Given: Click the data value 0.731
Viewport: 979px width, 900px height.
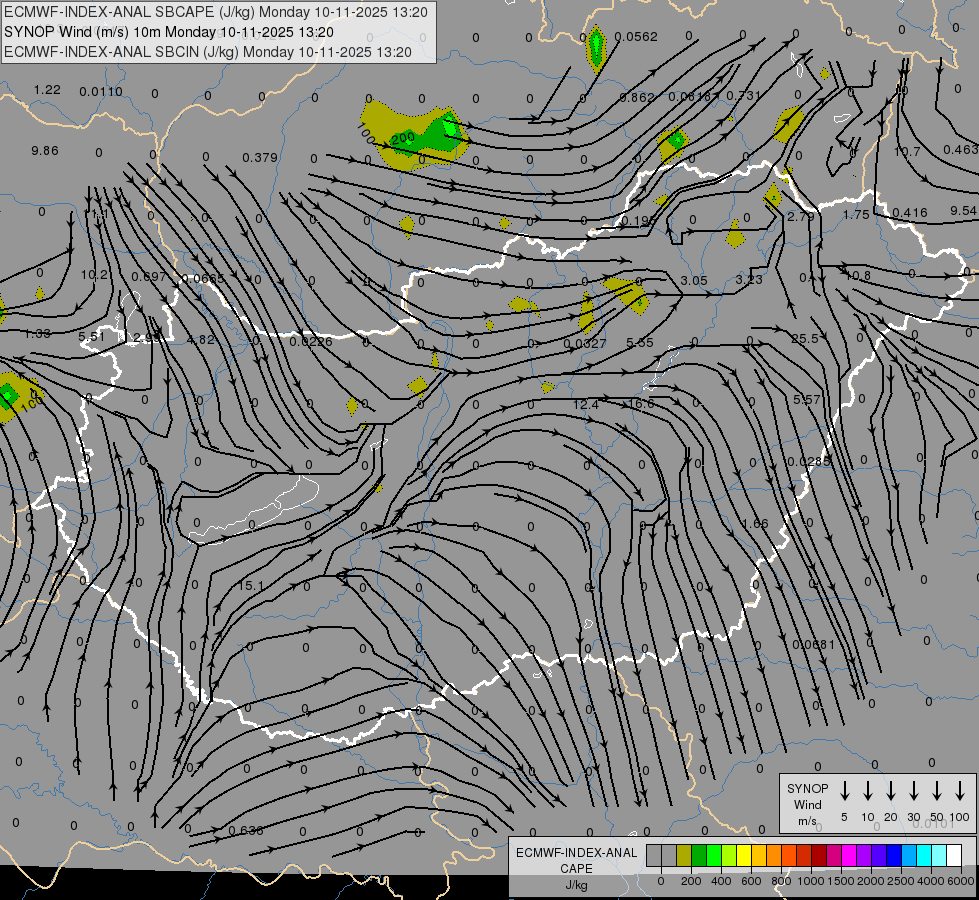Looking at the screenshot, I should (x=744, y=96).
